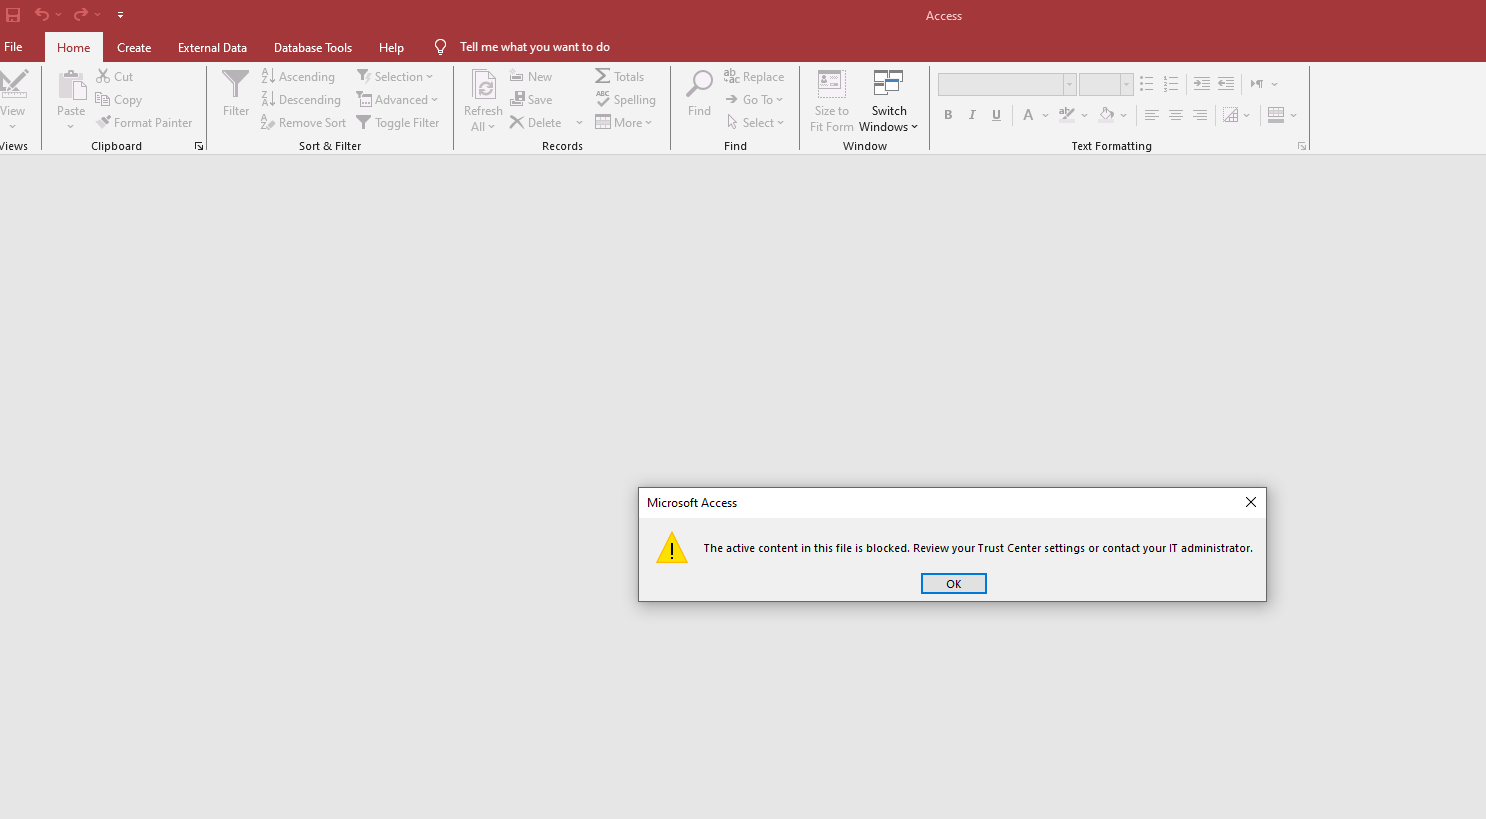The width and height of the screenshot is (1486, 819).
Task: Toggle Italic formatting
Action: tap(972, 115)
